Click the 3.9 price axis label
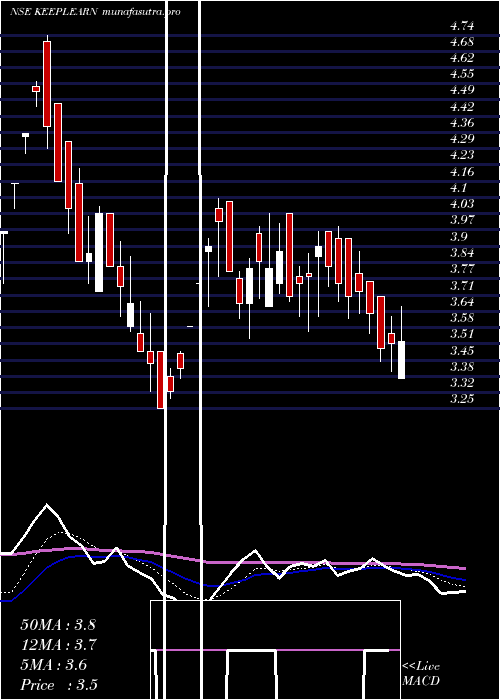Viewport: 500px width, 700px height. 458,237
